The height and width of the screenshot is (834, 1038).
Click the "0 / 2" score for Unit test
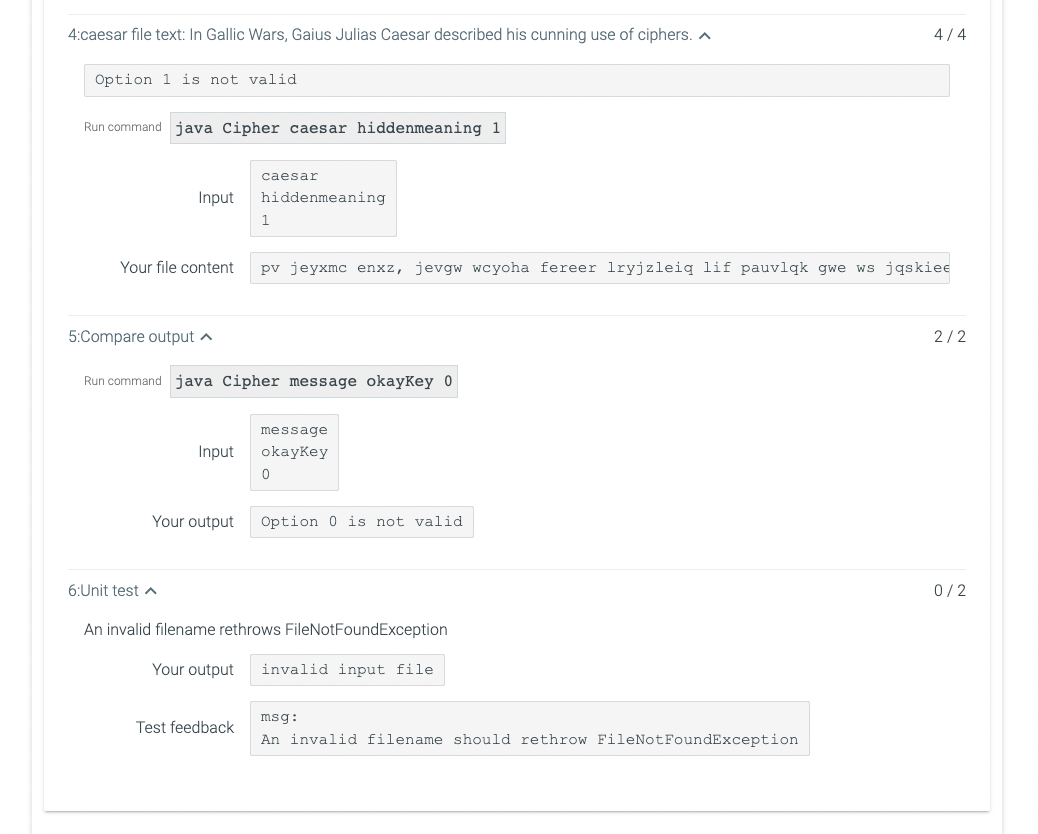[x=950, y=590]
